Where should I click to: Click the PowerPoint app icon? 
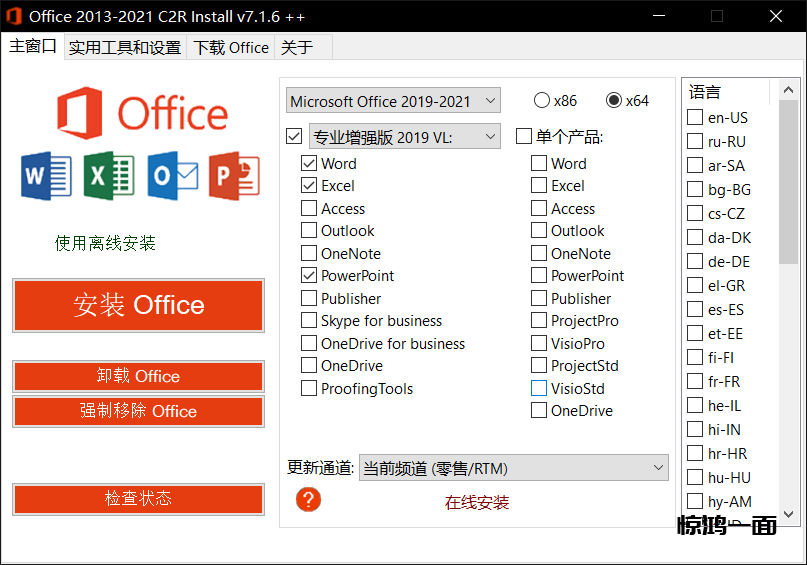point(234,177)
